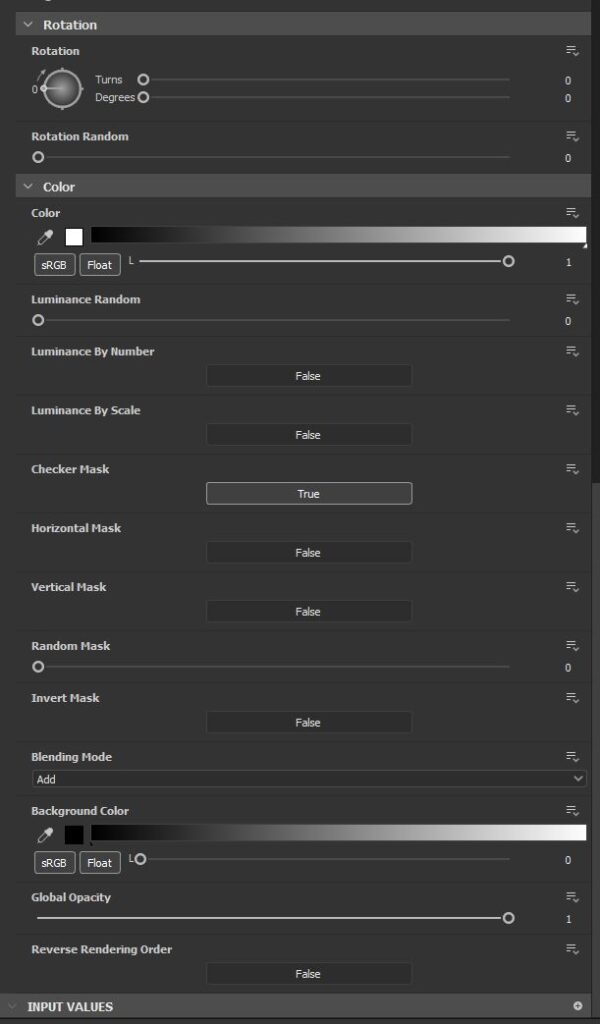Open the Rotation Random preset menu icon
This screenshot has height=1024, width=600.
point(573,136)
